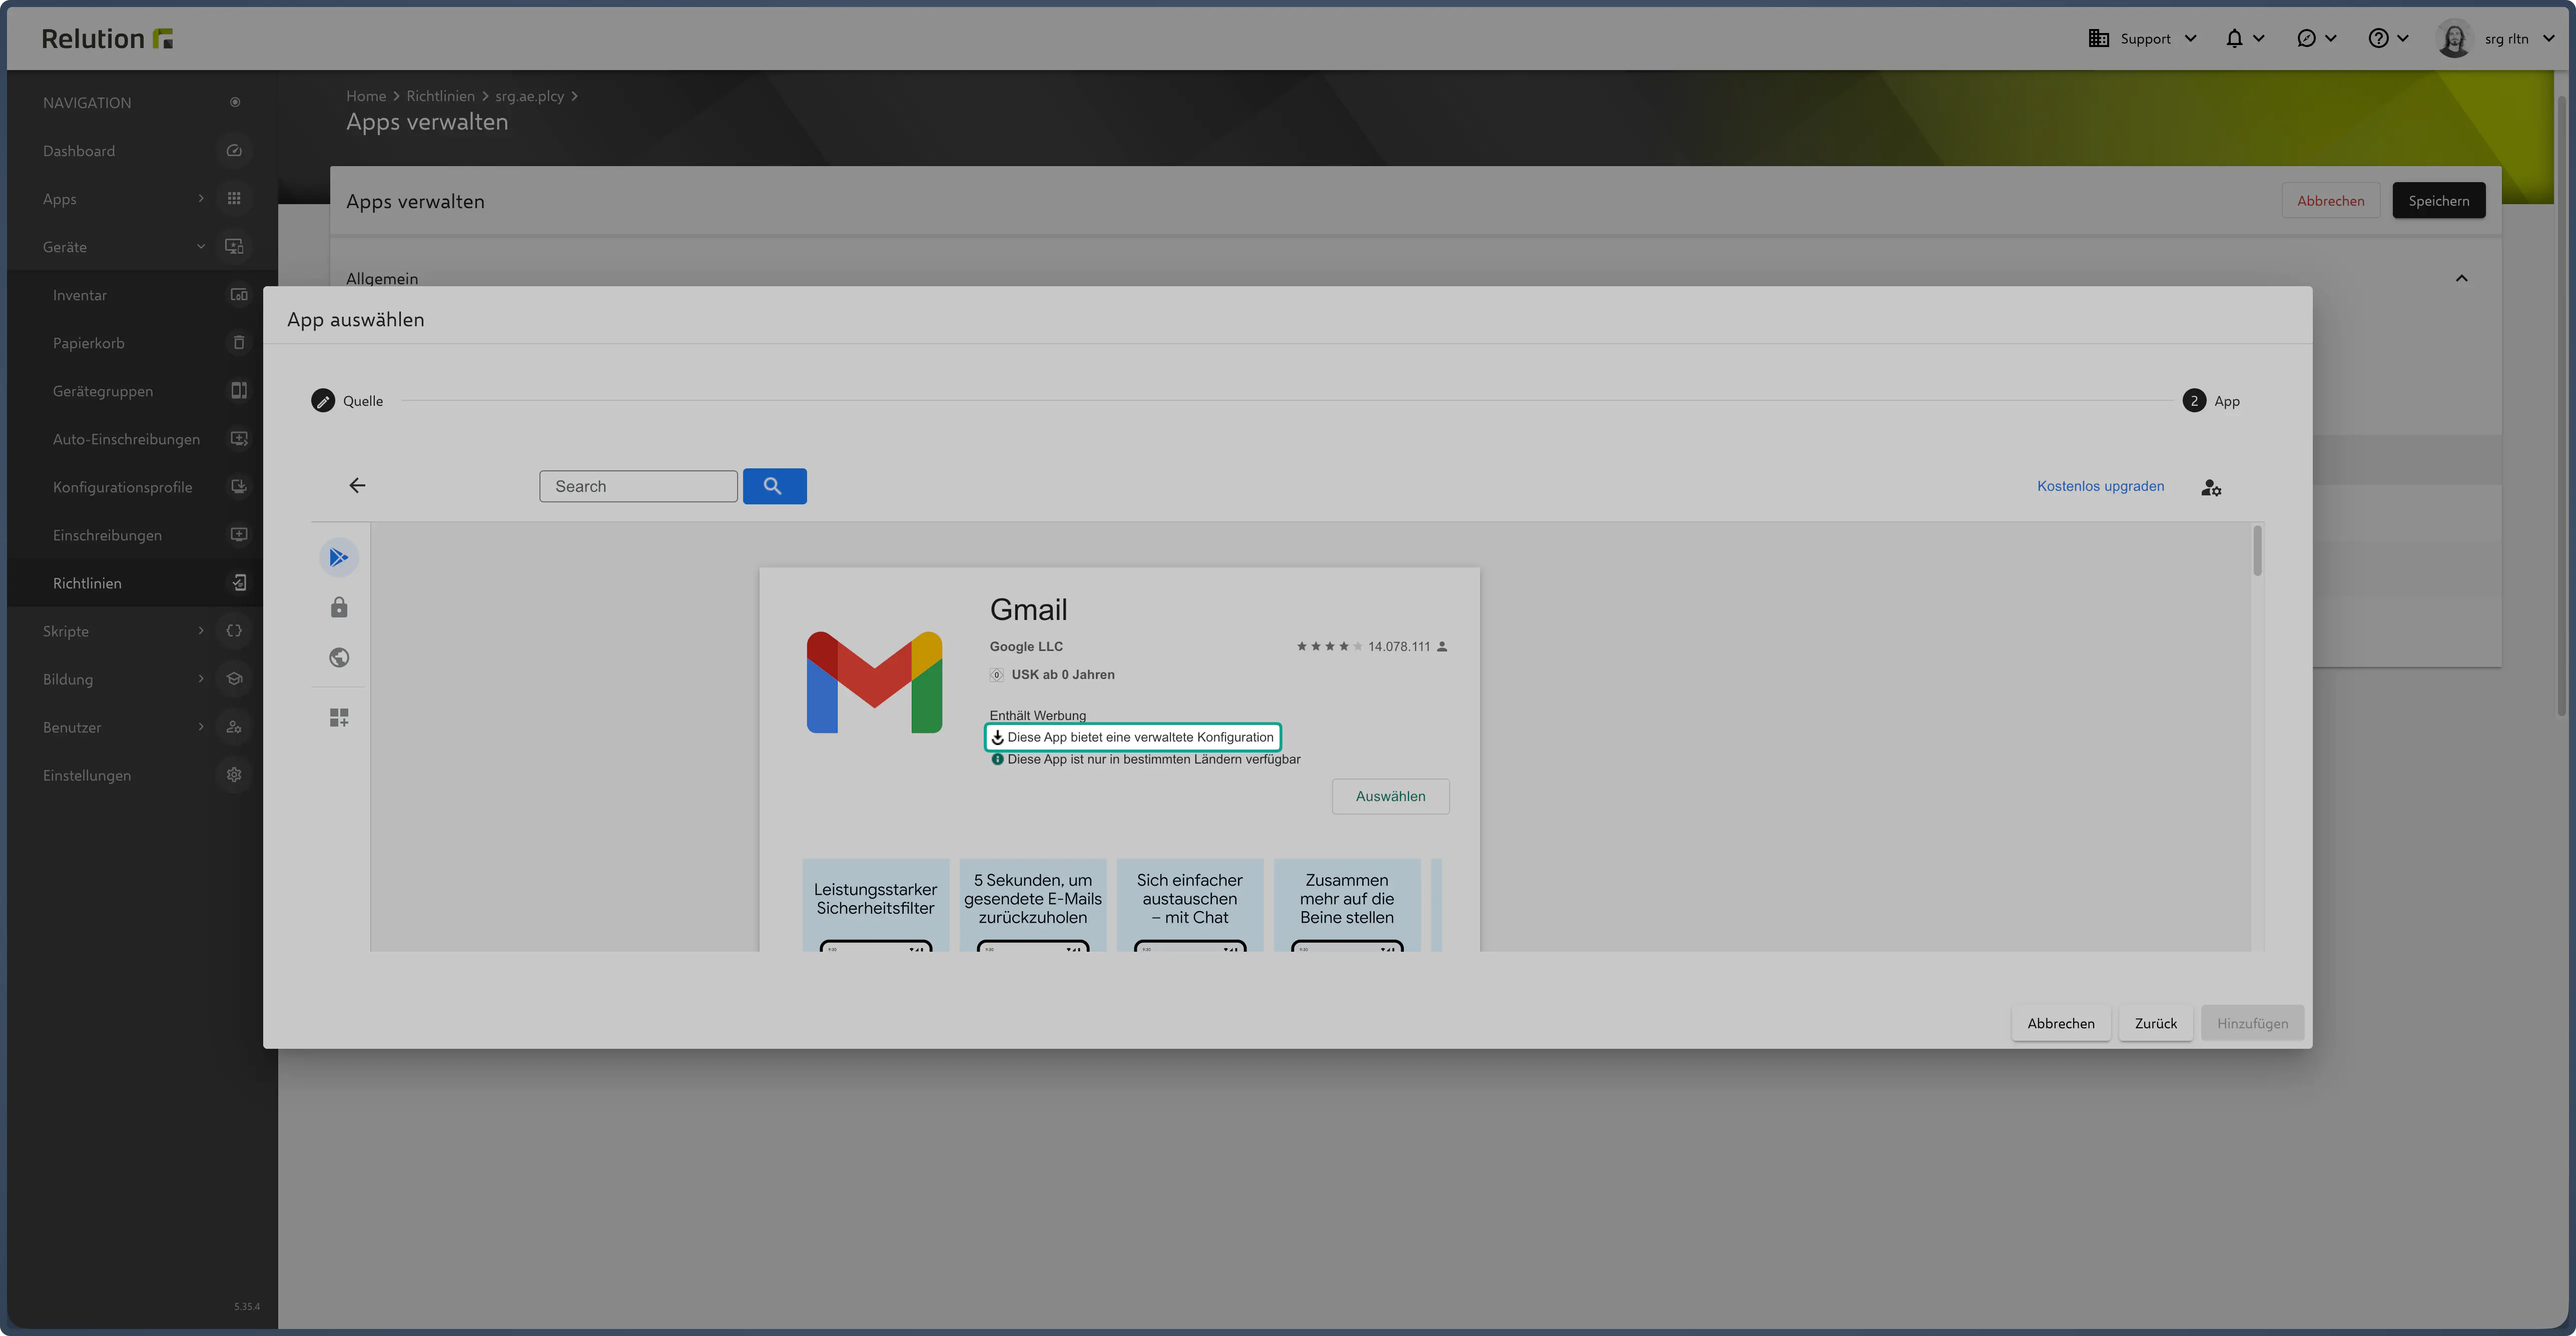The height and width of the screenshot is (1336, 2576).
Task: Open Richtlinien in the sidebar
Action: [87, 583]
